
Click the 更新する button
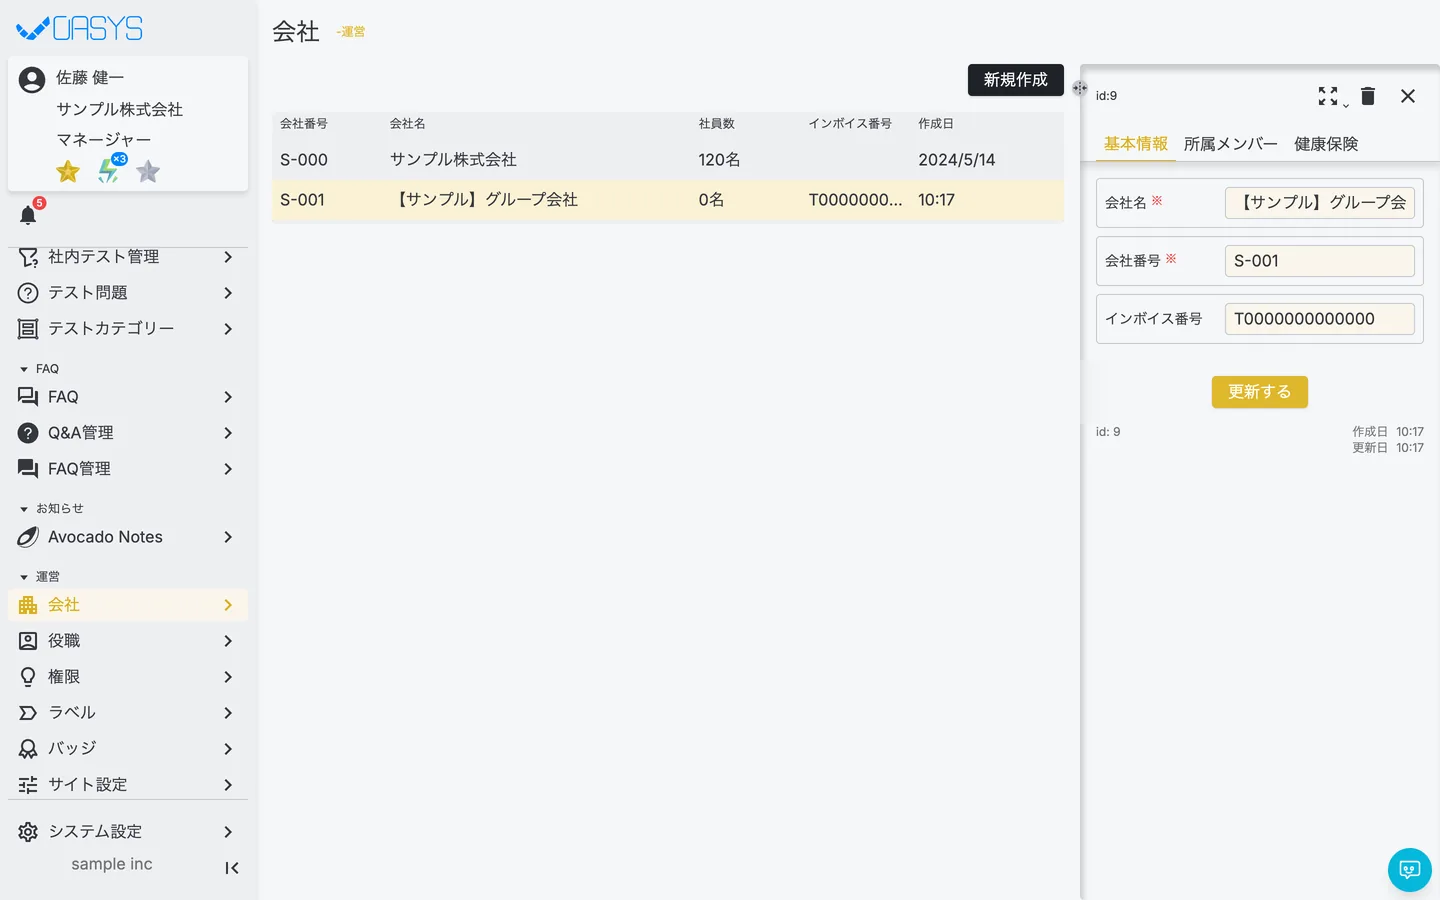coord(1260,392)
